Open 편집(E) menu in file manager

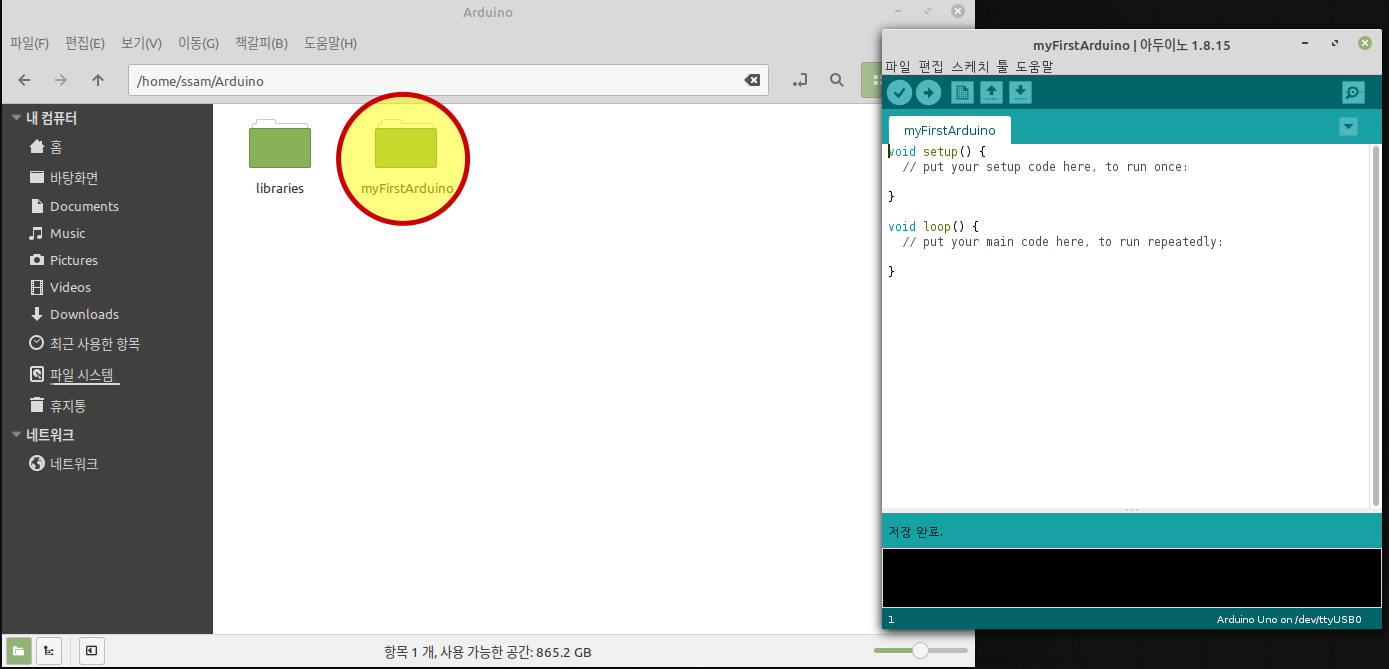(x=85, y=43)
